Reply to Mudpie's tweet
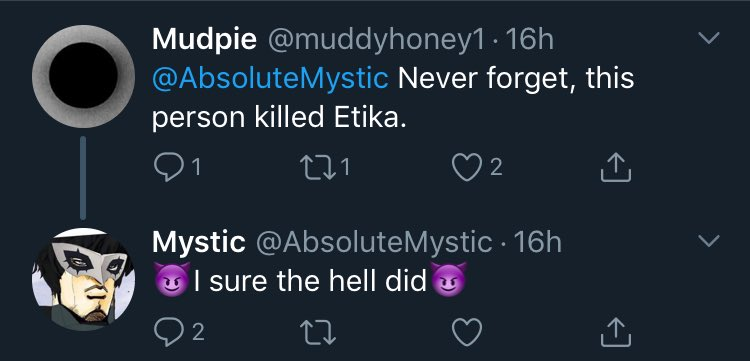The image size is (750, 361). pyautogui.click(x=165, y=168)
